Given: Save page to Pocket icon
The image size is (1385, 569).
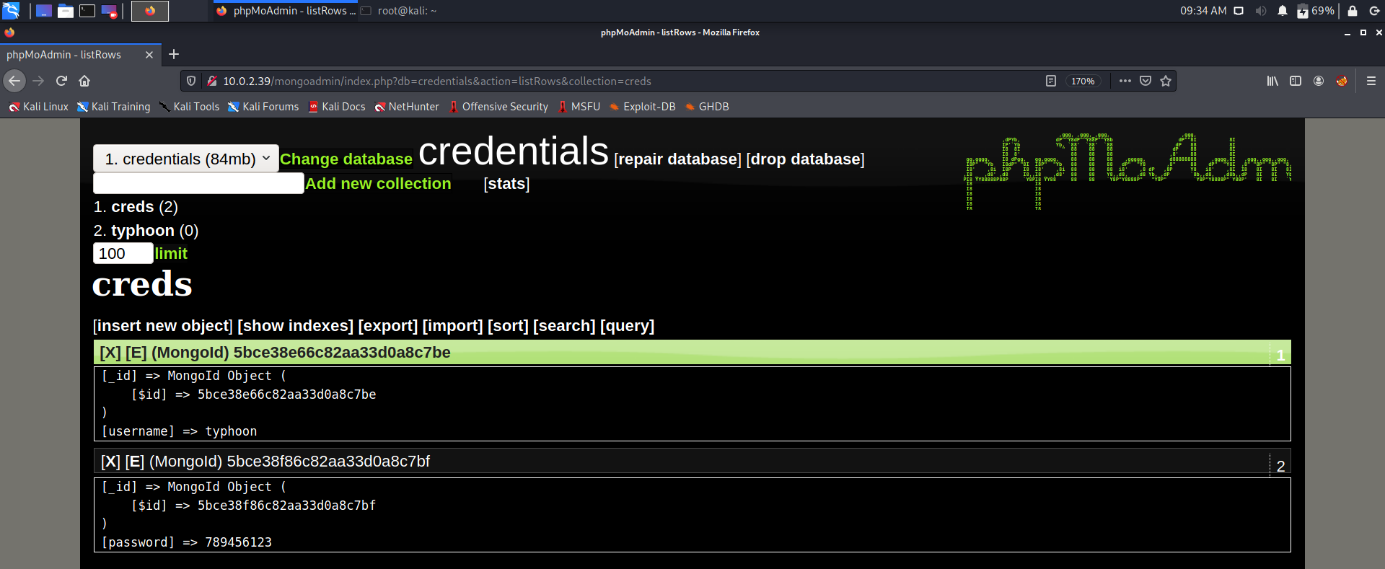Looking at the screenshot, I should coord(1146,81).
